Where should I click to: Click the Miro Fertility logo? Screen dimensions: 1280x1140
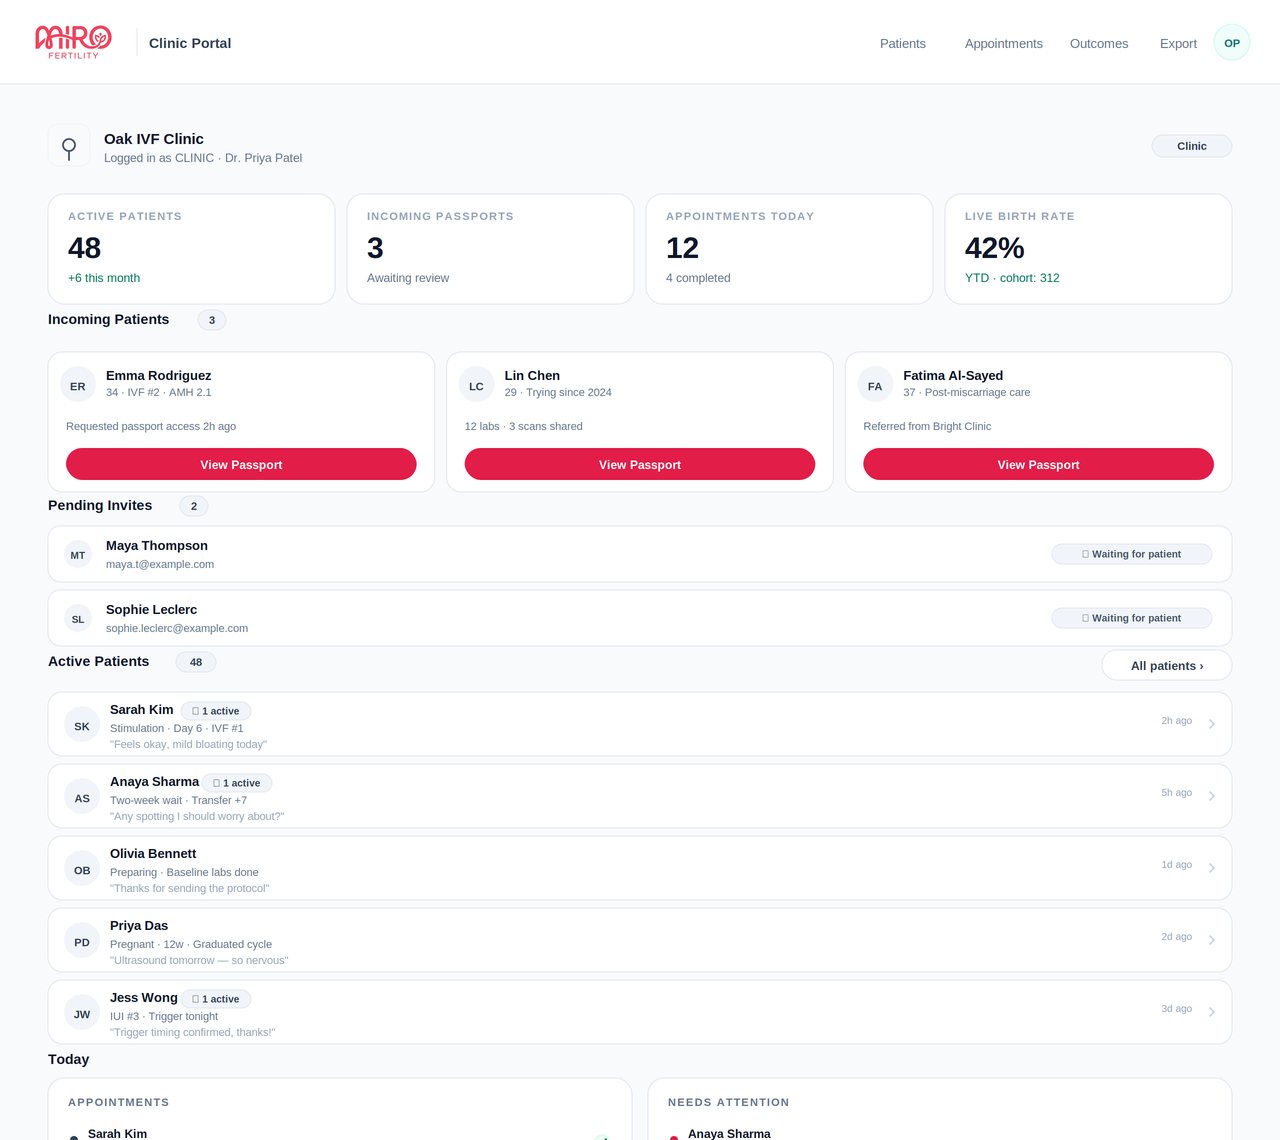(x=73, y=42)
